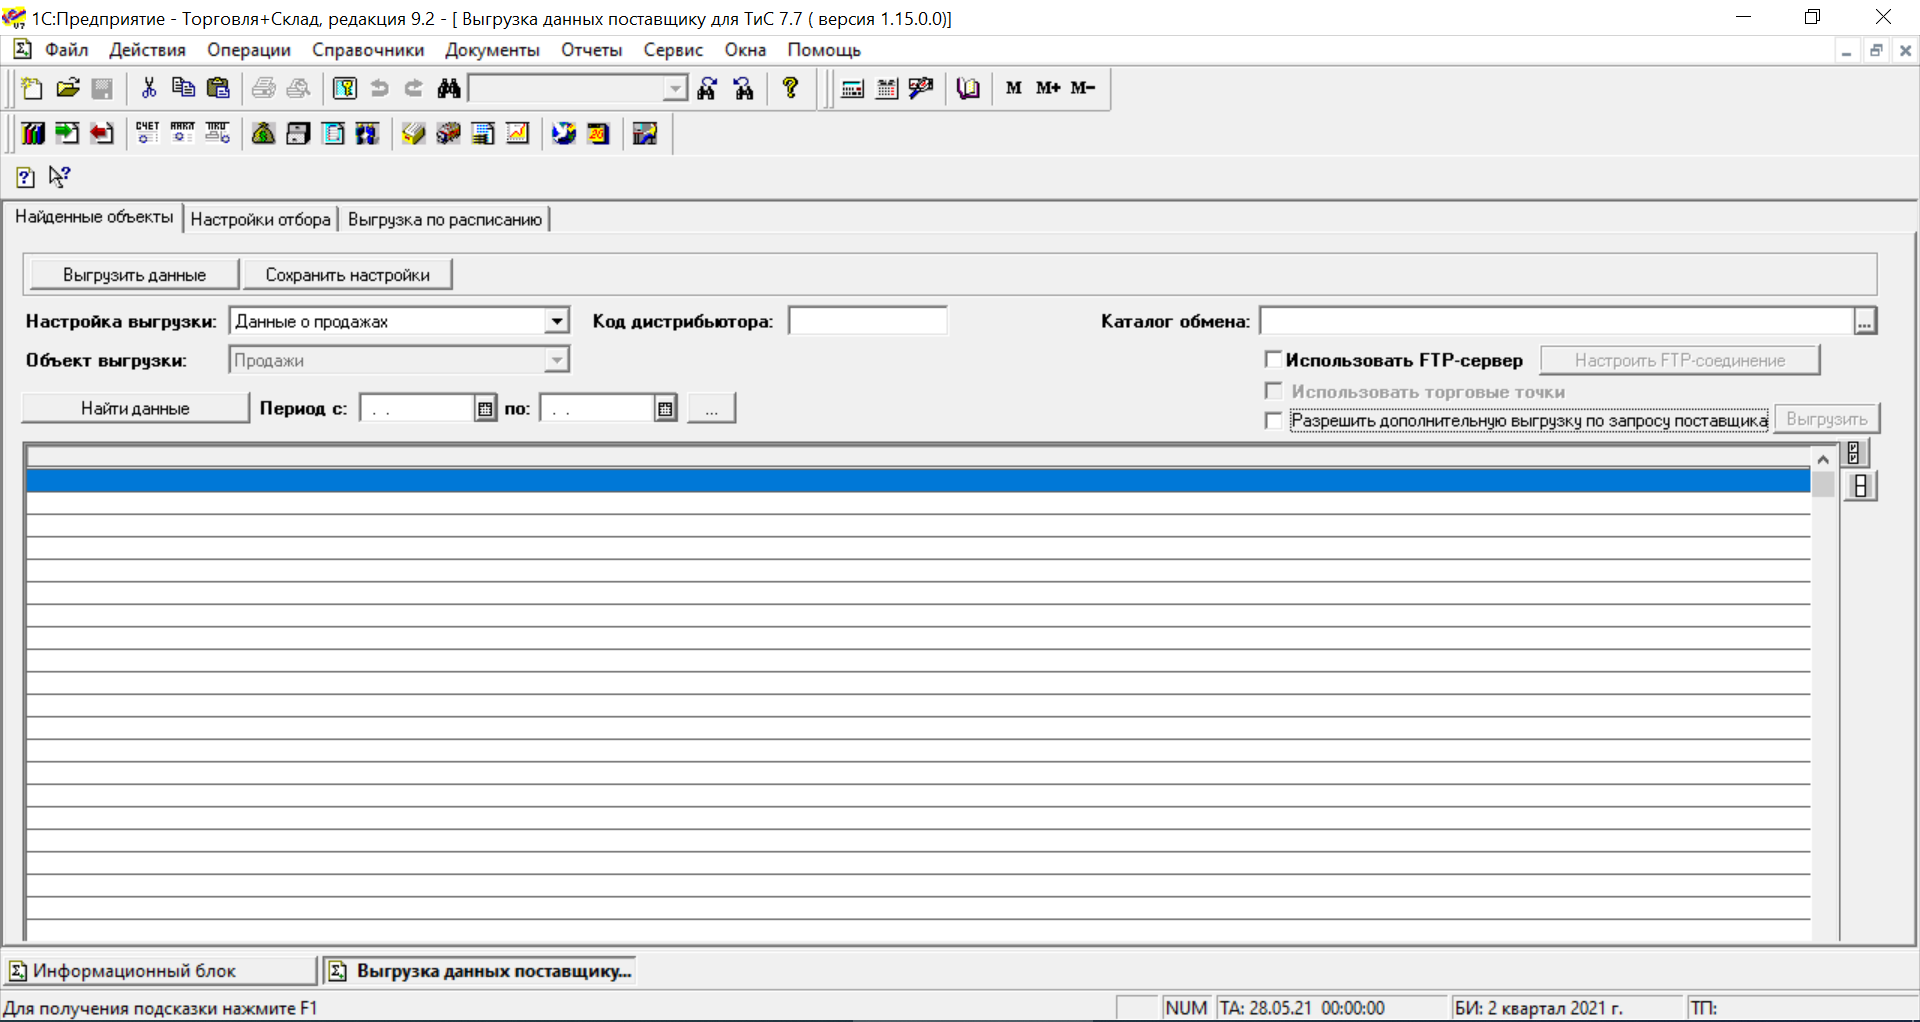Click the globe with dove icon
Image resolution: width=1920 pixels, height=1022 pixels.
pyautogui.click(x=564, y=133)
